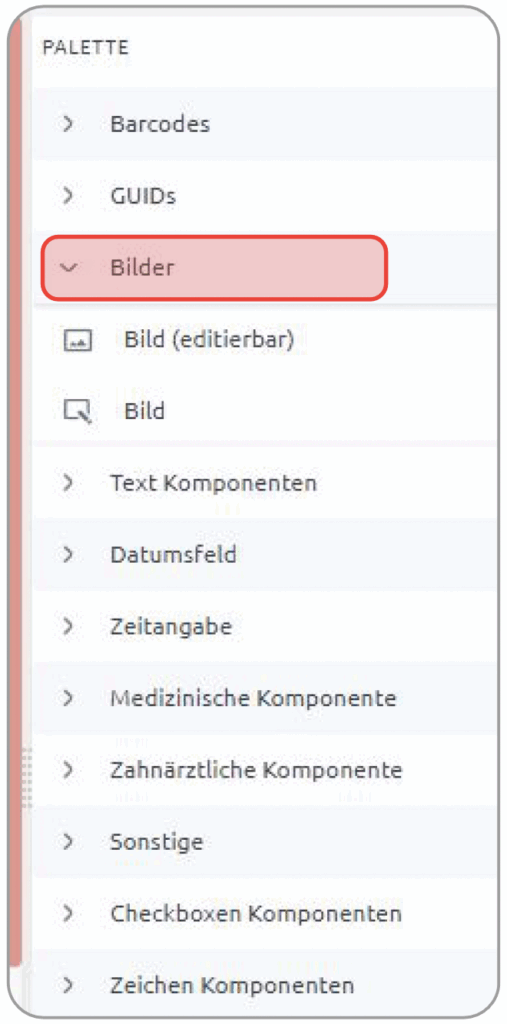Select the Bild palette item
The image size is (507, 1024).
pyautogui.click(x=144, y=412)
